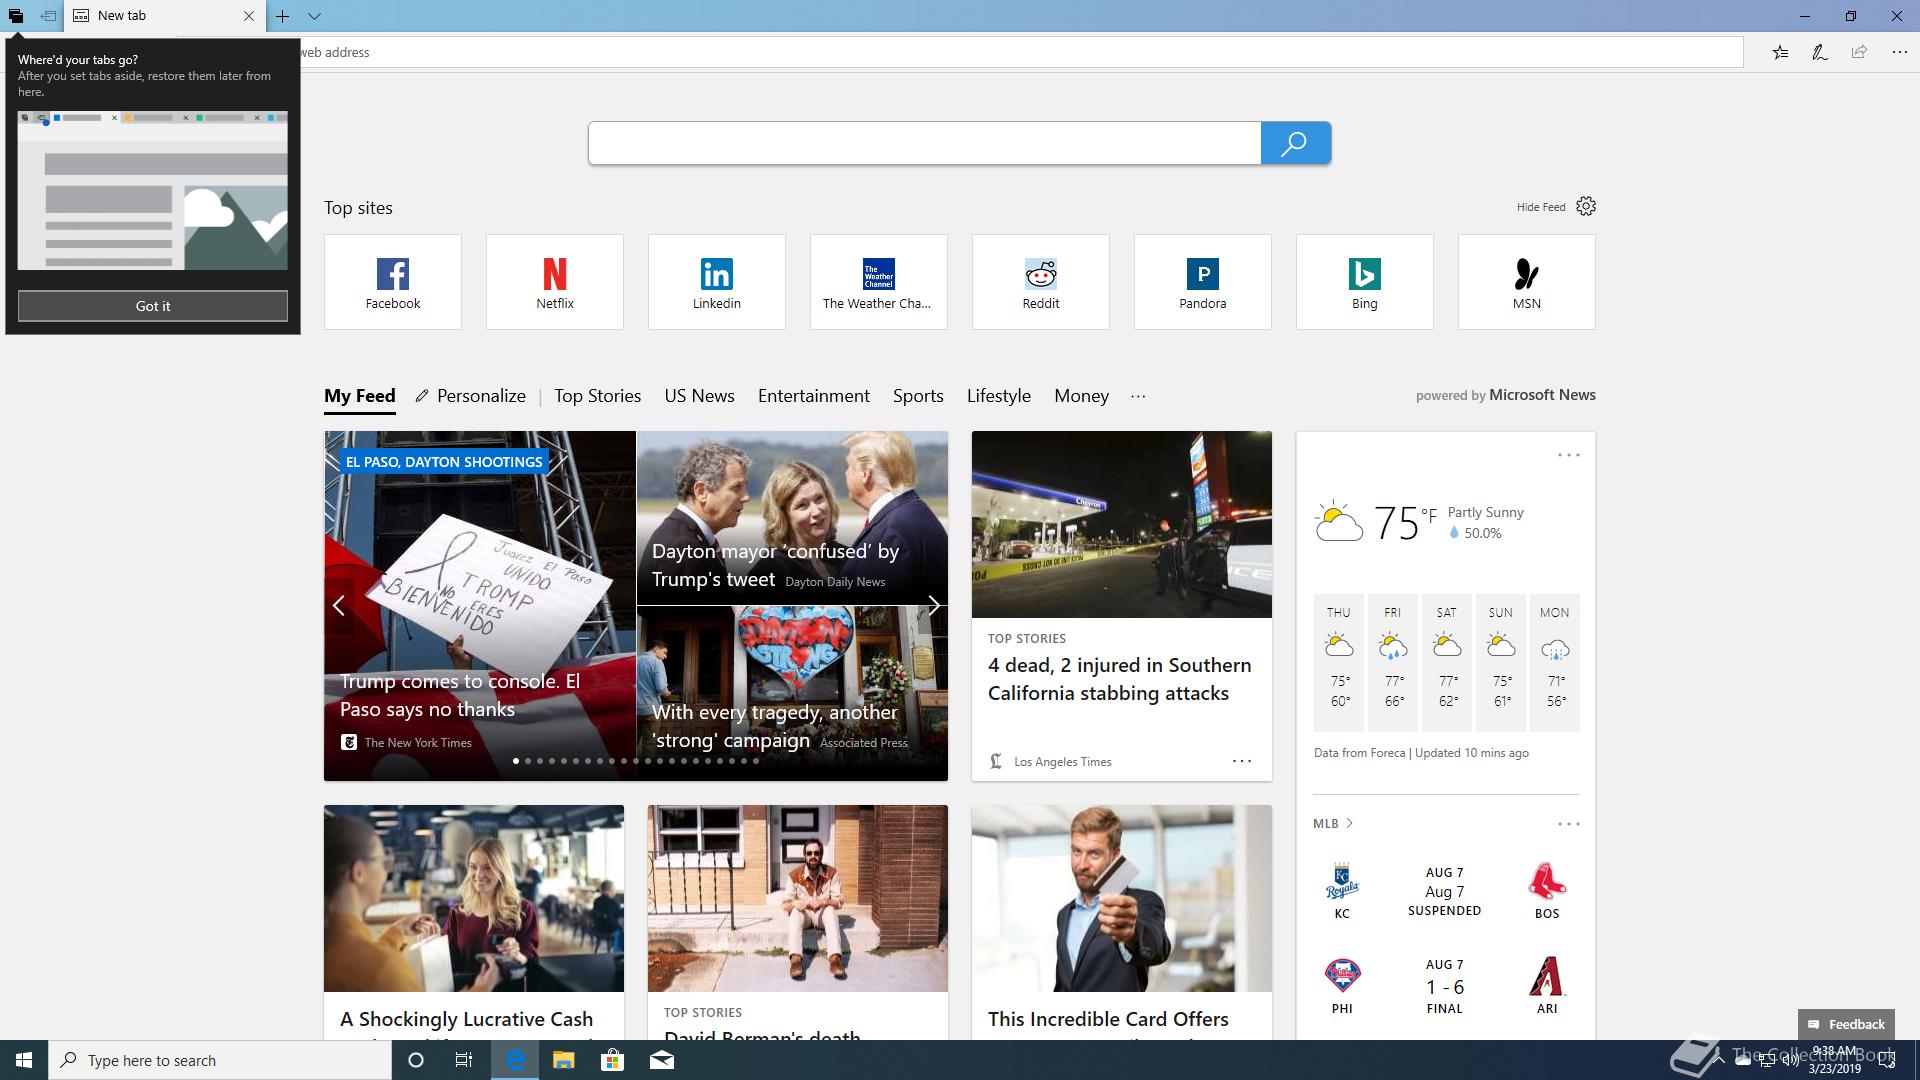Show tab previews chevron
The height and width of the screenshot is (1080, 1920).
[x=314, y=16]
